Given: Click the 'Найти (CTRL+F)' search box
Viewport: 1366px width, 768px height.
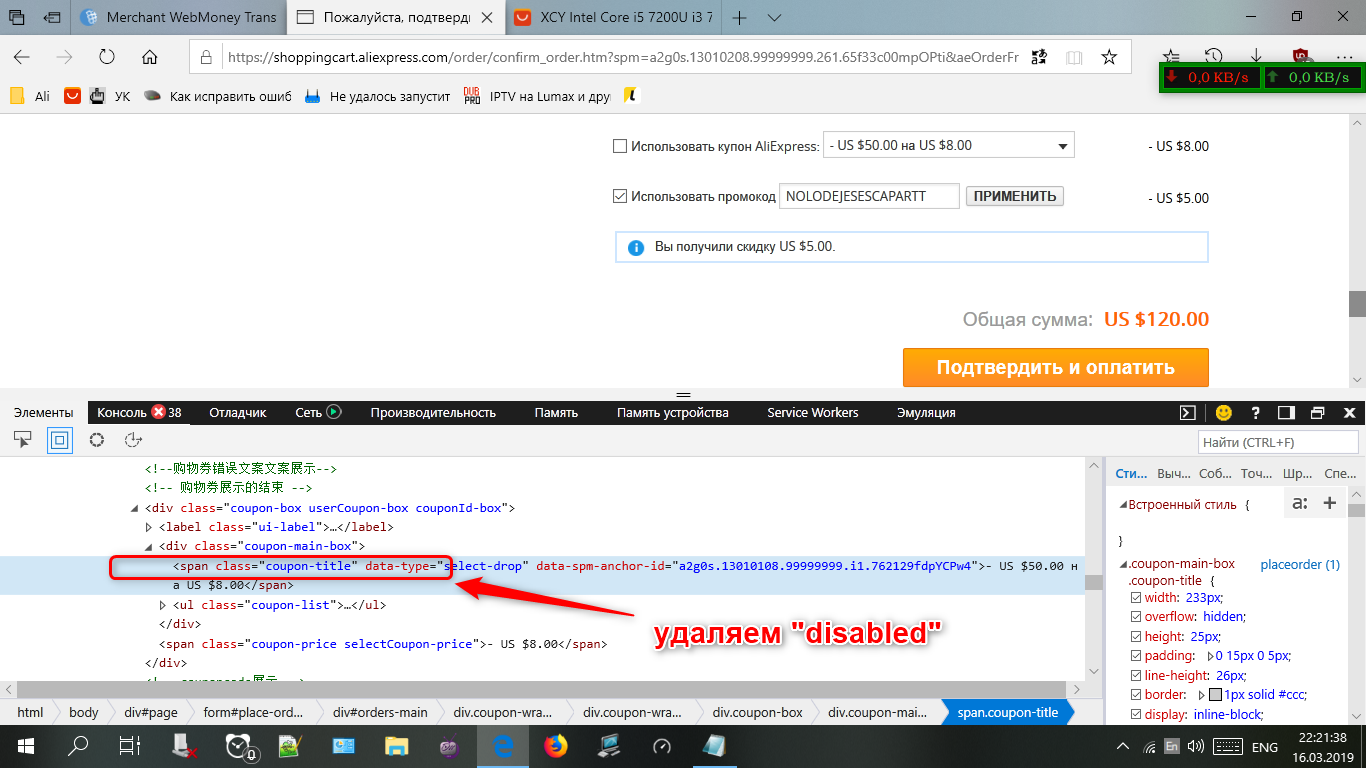Looking at the screenshot, I should tap(1278, 442).
